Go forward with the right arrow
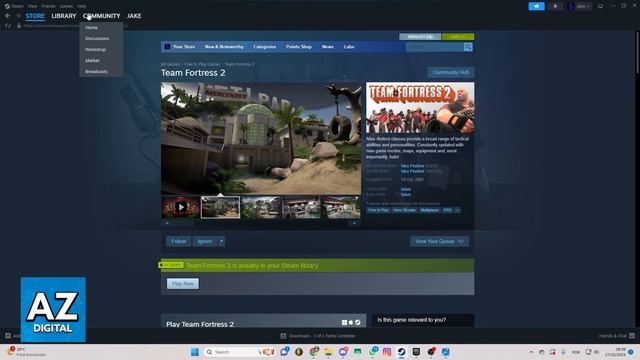The height and width of the screenshot is (360, 640). [18, 16]
